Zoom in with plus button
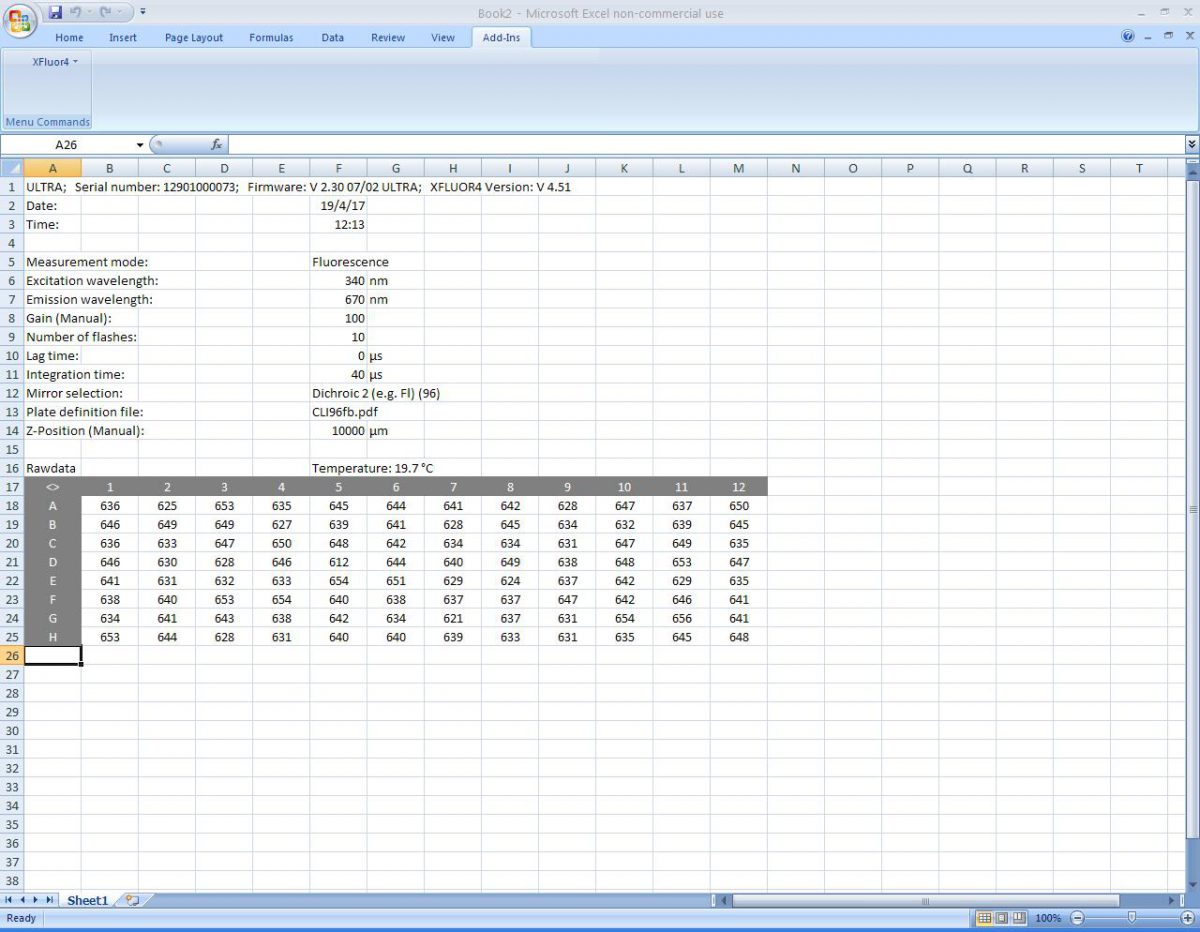Image resolution: width=1200 pixels, height=932 pixels. point(1187,918)
